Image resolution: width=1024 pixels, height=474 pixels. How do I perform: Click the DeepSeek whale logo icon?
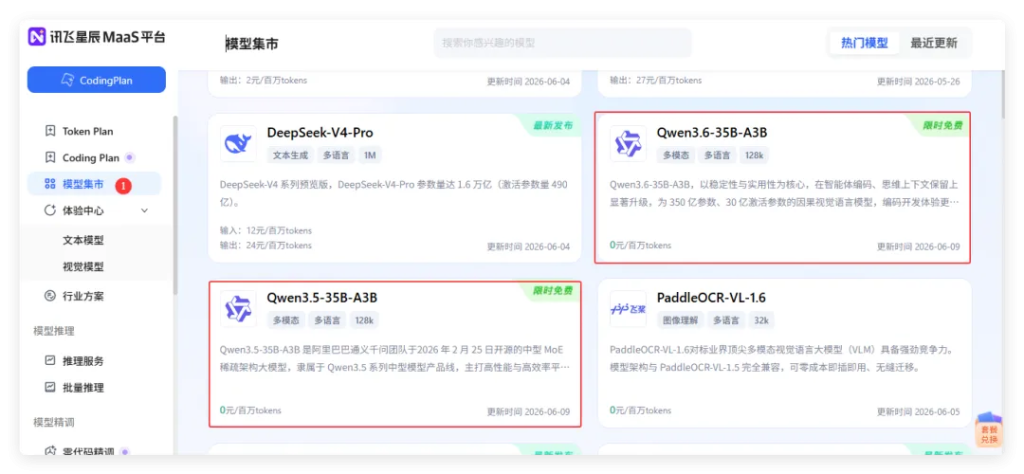(x=238, y=144)
